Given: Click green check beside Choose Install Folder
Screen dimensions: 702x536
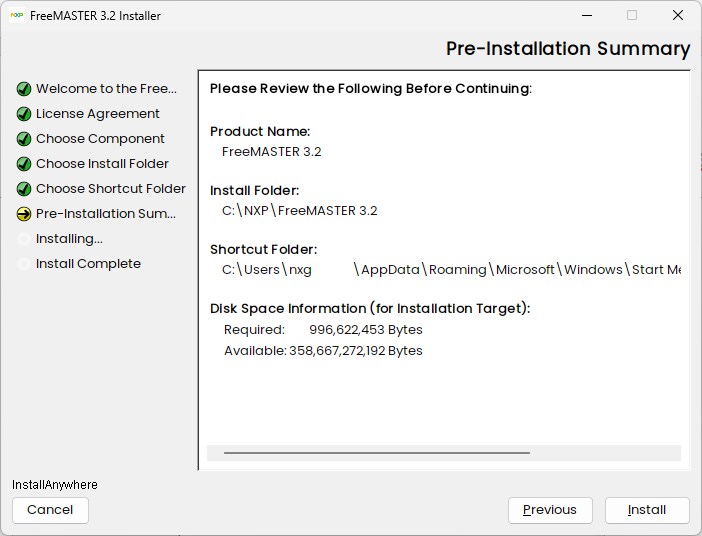Looking at the screenshot, I should point(24,164).
